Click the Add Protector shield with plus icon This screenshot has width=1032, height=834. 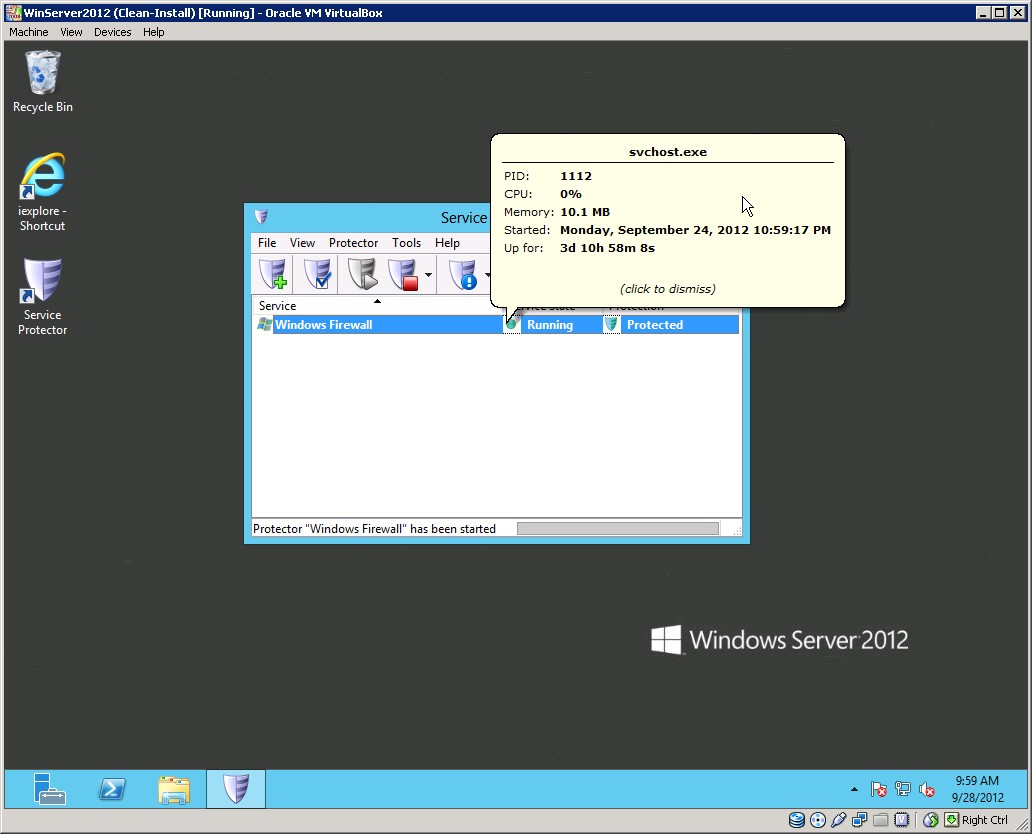(x=273, y=274)
